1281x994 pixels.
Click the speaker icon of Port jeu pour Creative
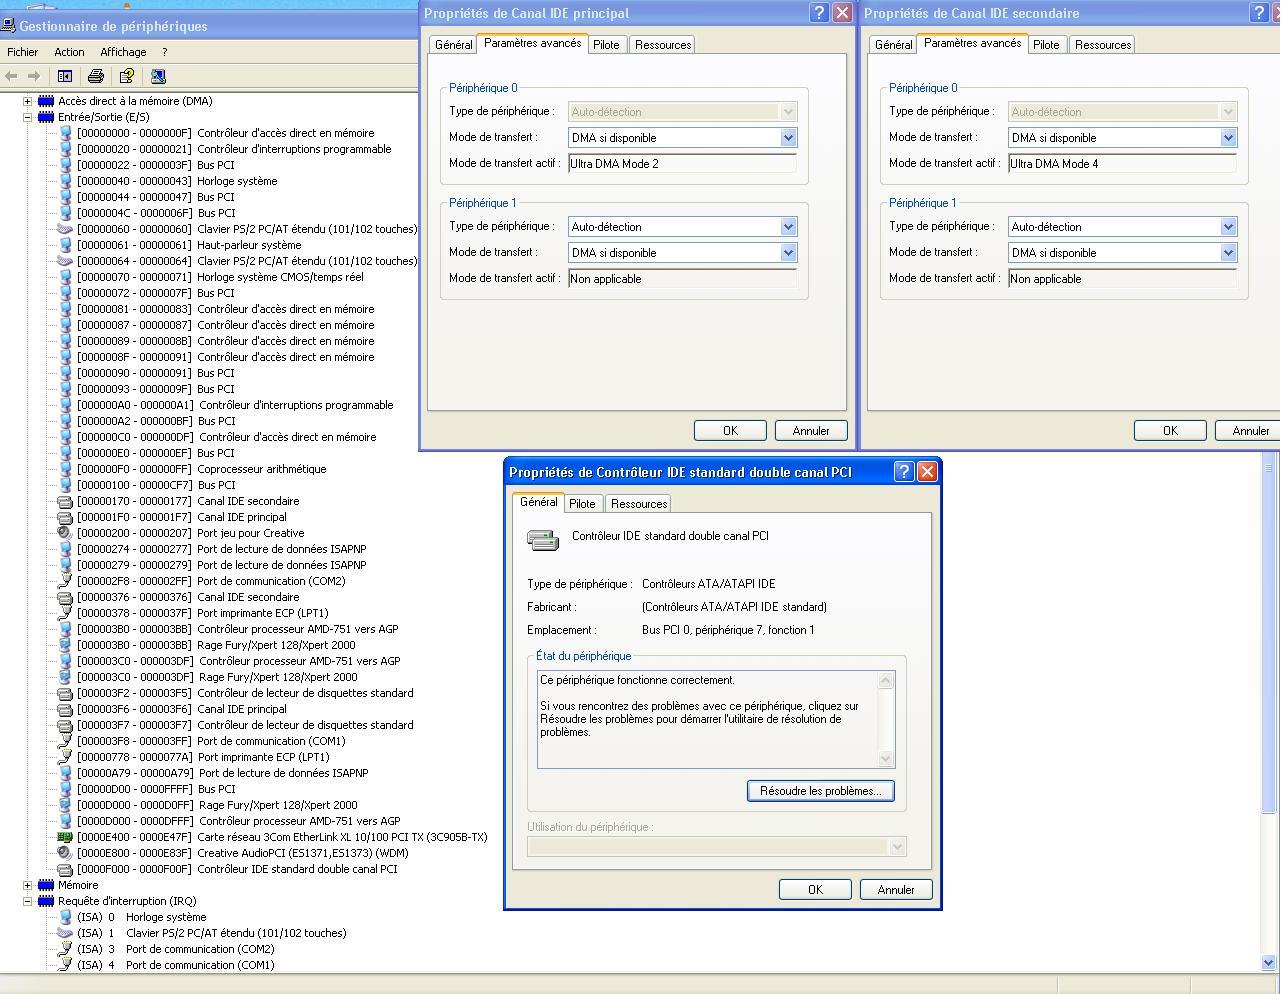[65, 533]
